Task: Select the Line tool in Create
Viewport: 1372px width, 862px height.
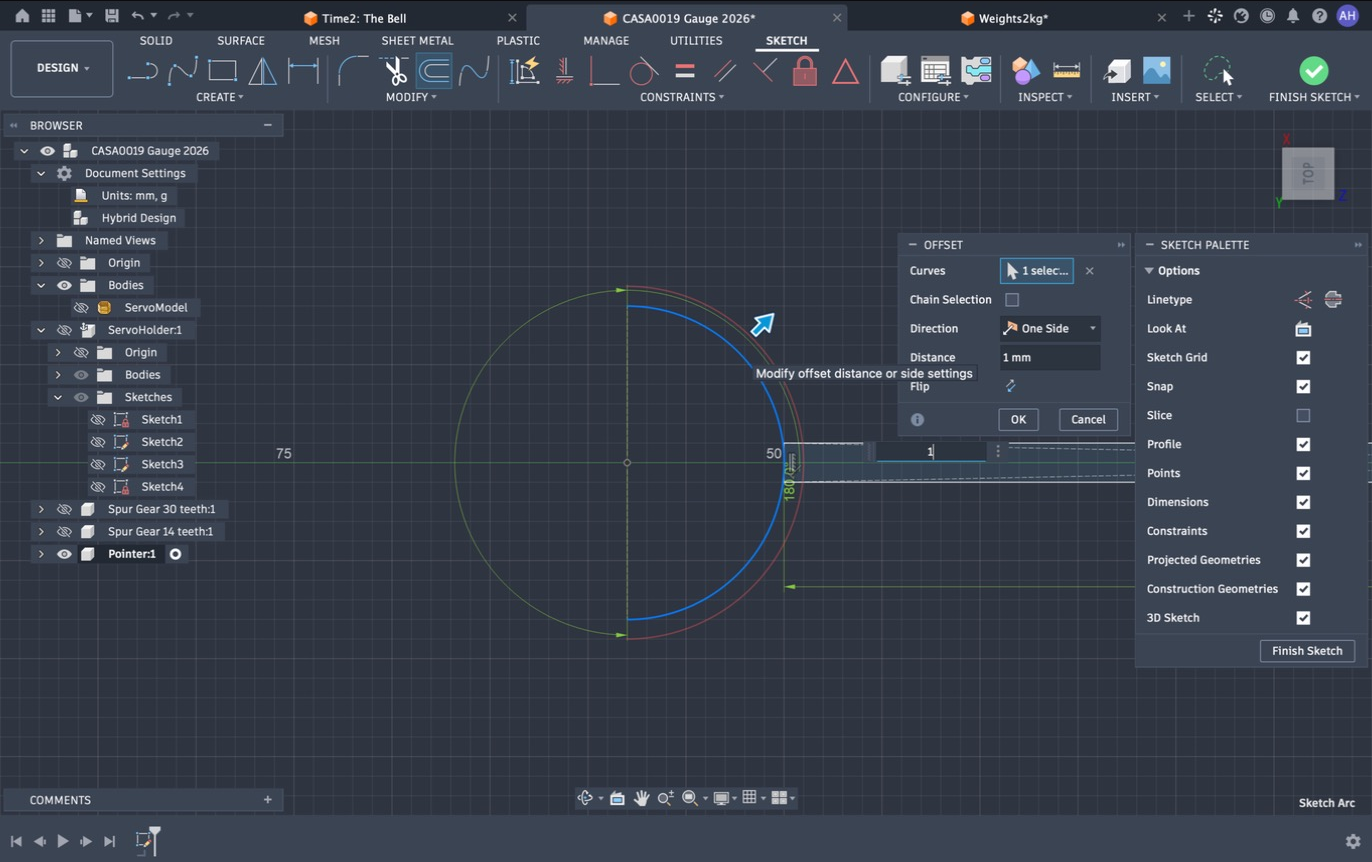Action: [143, 71]
